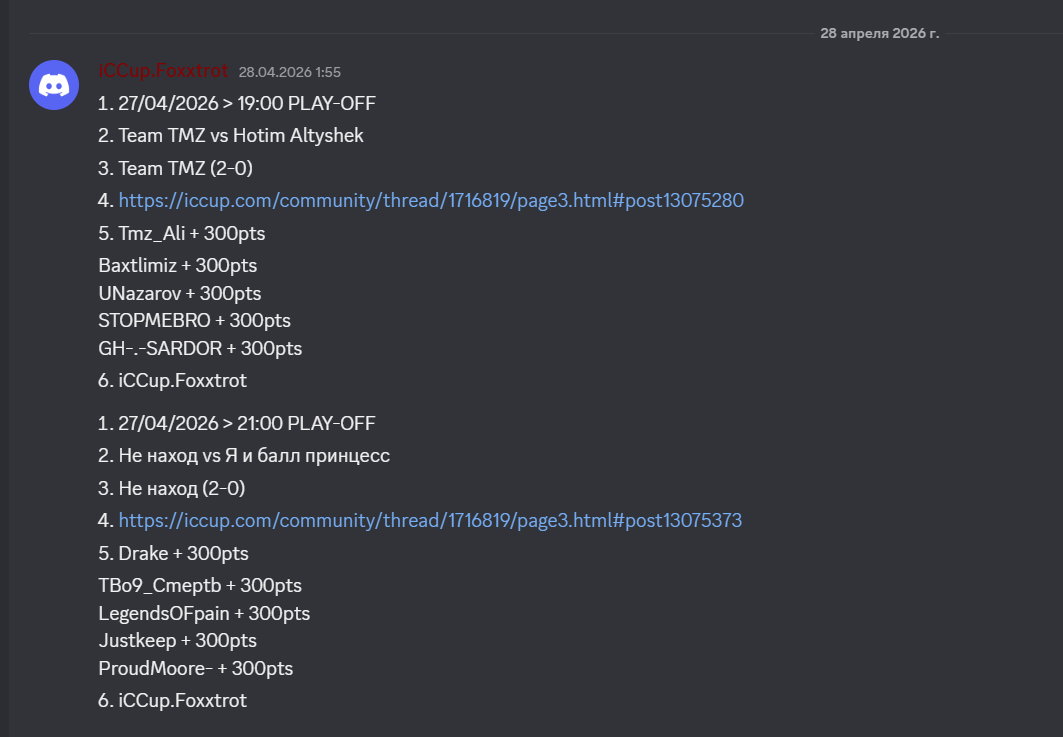Click the LegendsOFpain + 300pts entry
Image resolution: width=1063 pixels, height=737 pixels.
204,613
